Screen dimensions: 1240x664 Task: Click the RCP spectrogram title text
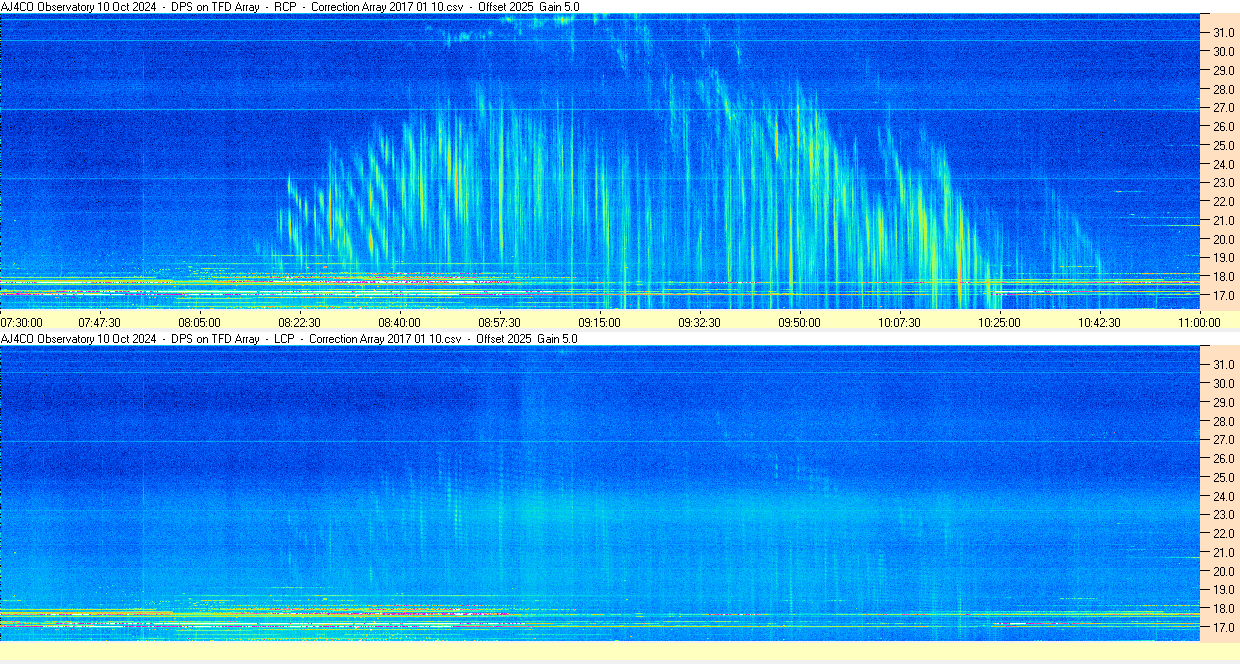click(290, 7)
